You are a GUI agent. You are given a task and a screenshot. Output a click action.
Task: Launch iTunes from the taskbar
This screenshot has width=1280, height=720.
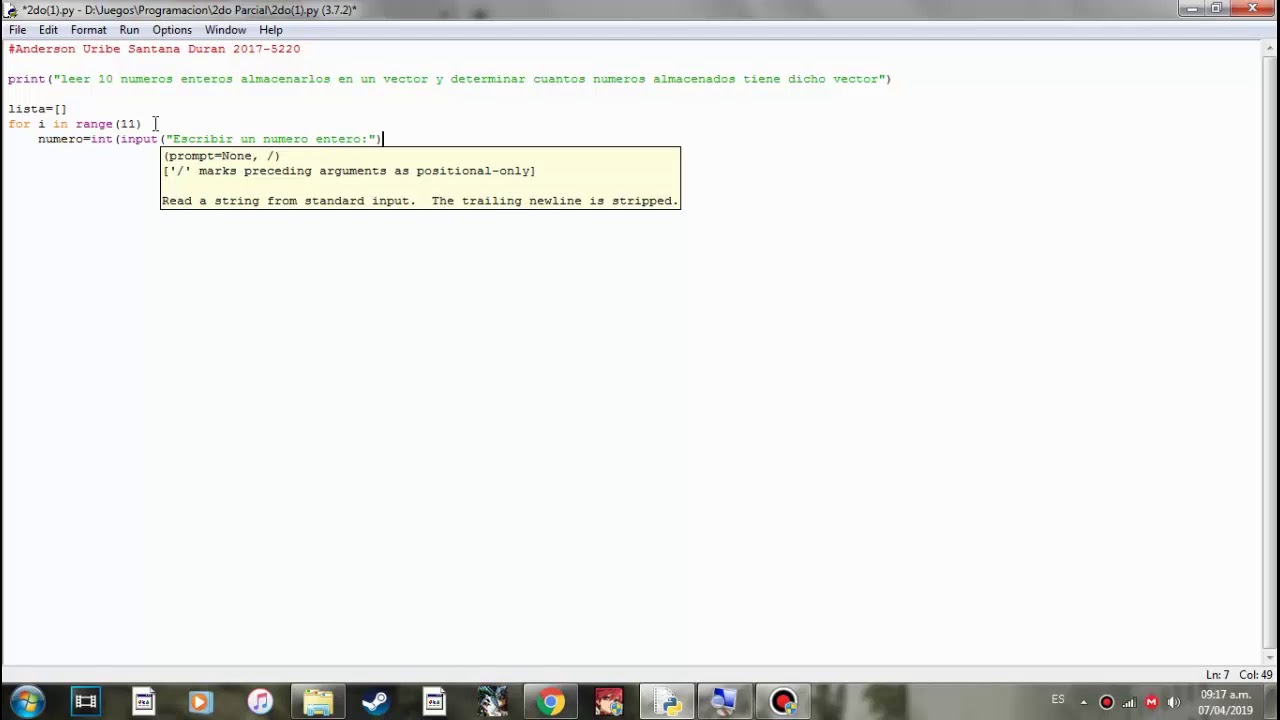click(260, 702)
